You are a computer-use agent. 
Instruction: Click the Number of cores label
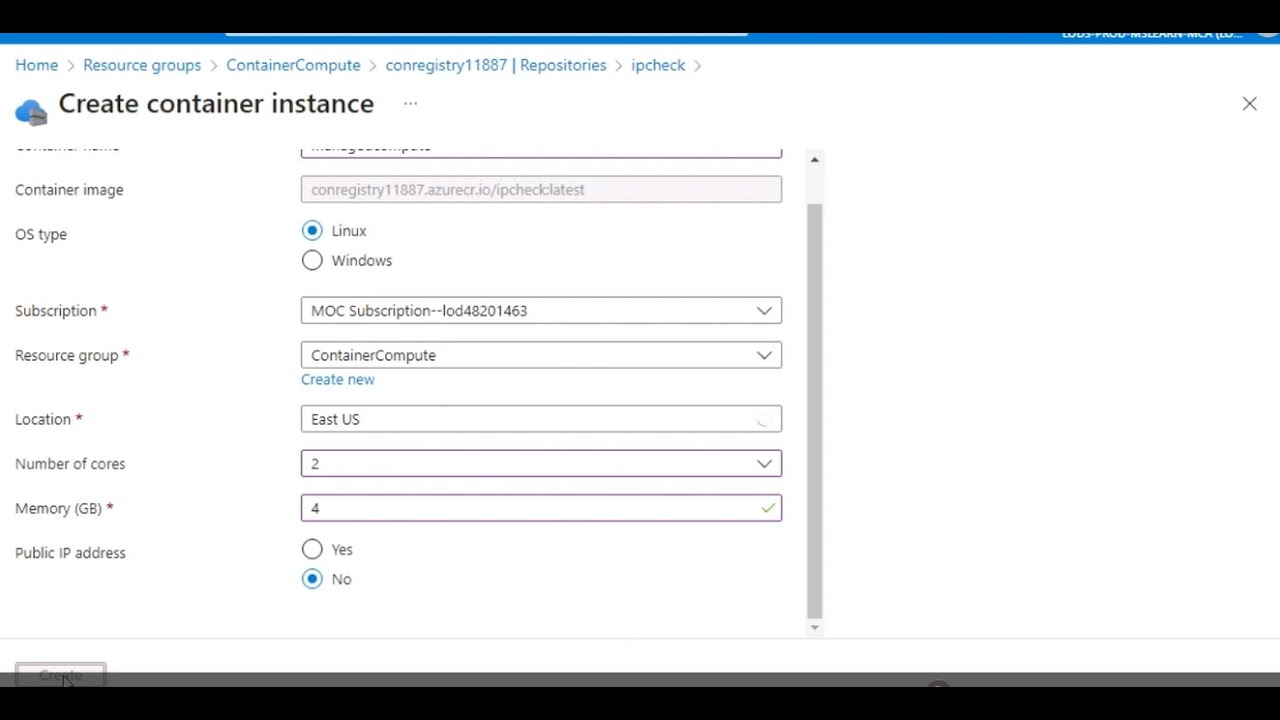[x=70, y=464]
